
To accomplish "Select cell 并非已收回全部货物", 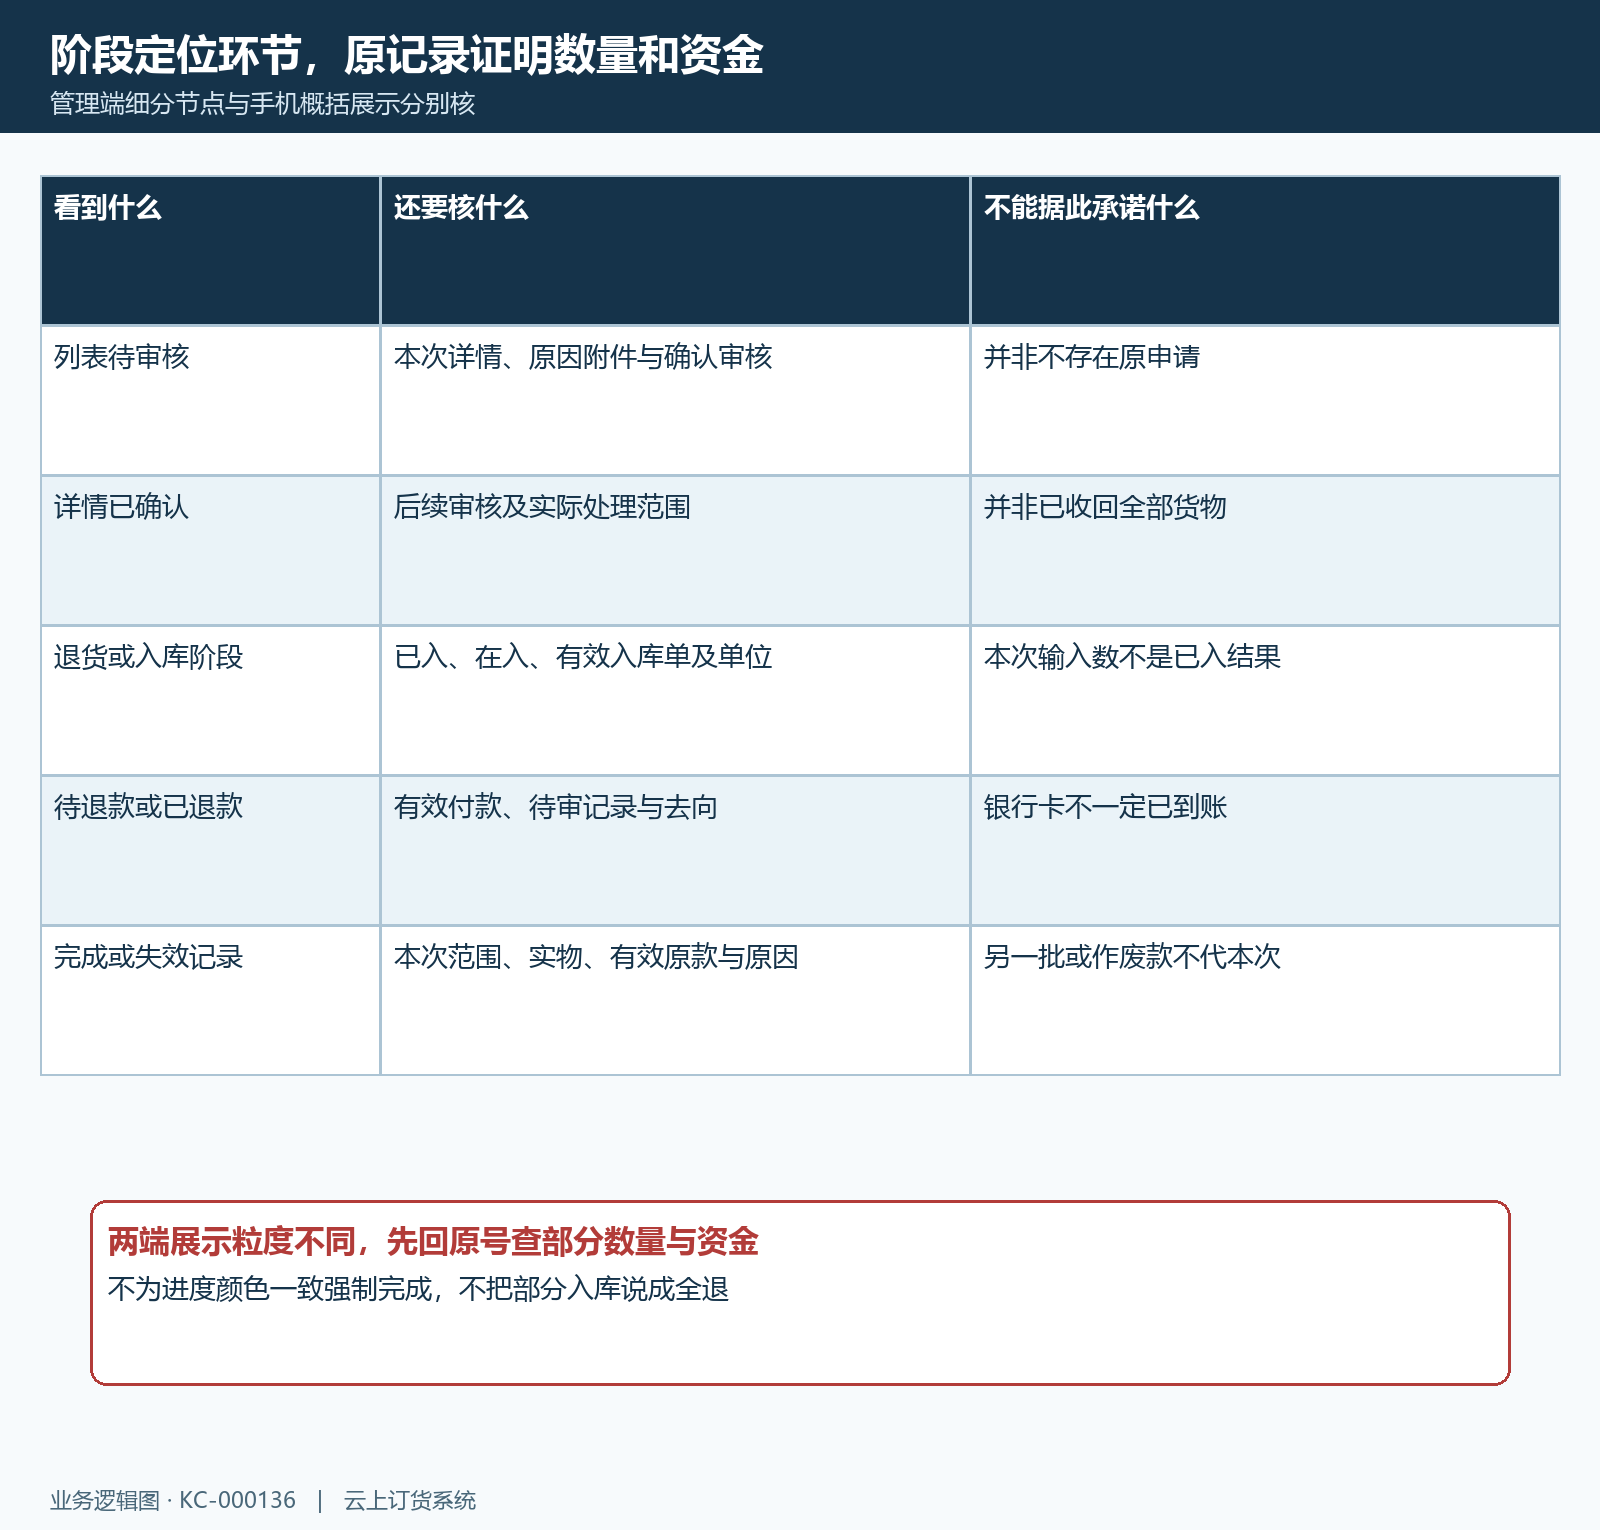I will click(1265, 551).
